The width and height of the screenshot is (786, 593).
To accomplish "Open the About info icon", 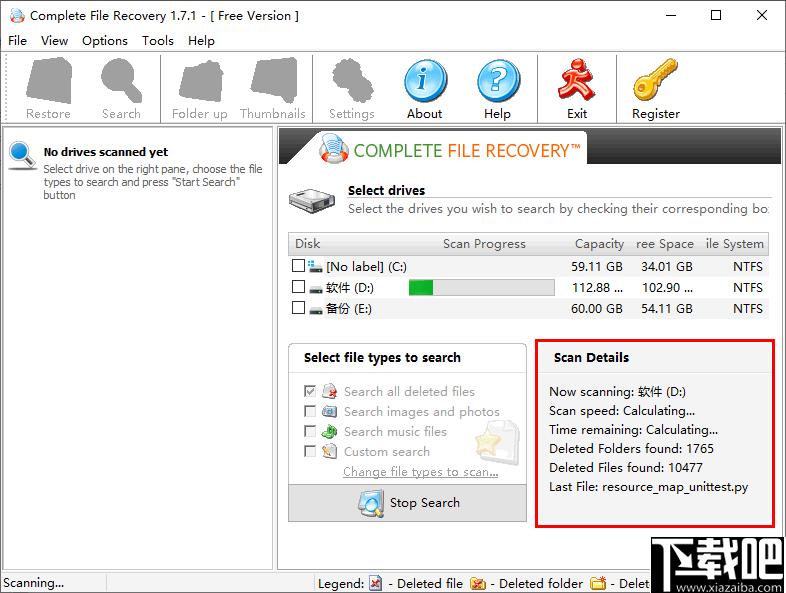I will [x=425, y=81].
